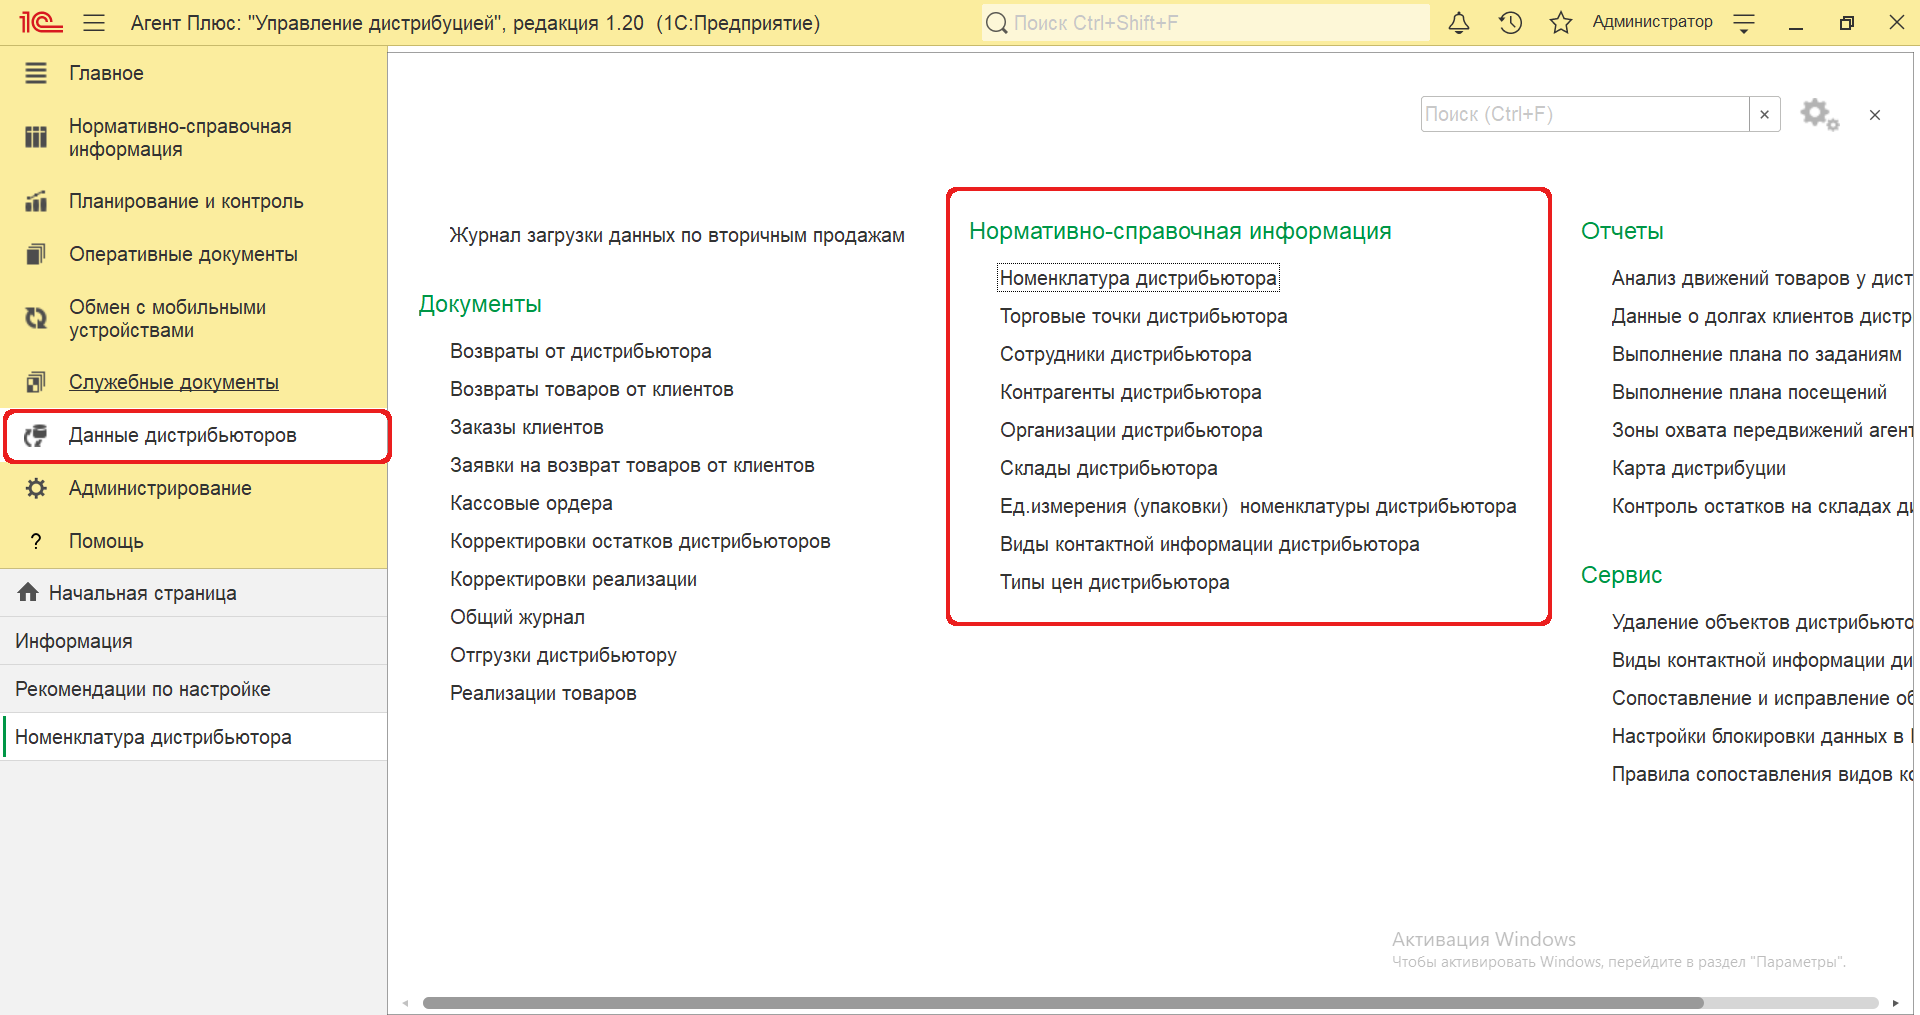This screenshot has width=1920, height=1015.
Task: Open Склады дистрибьютора
Action: pyautogui.click(x=1108, y=468)
